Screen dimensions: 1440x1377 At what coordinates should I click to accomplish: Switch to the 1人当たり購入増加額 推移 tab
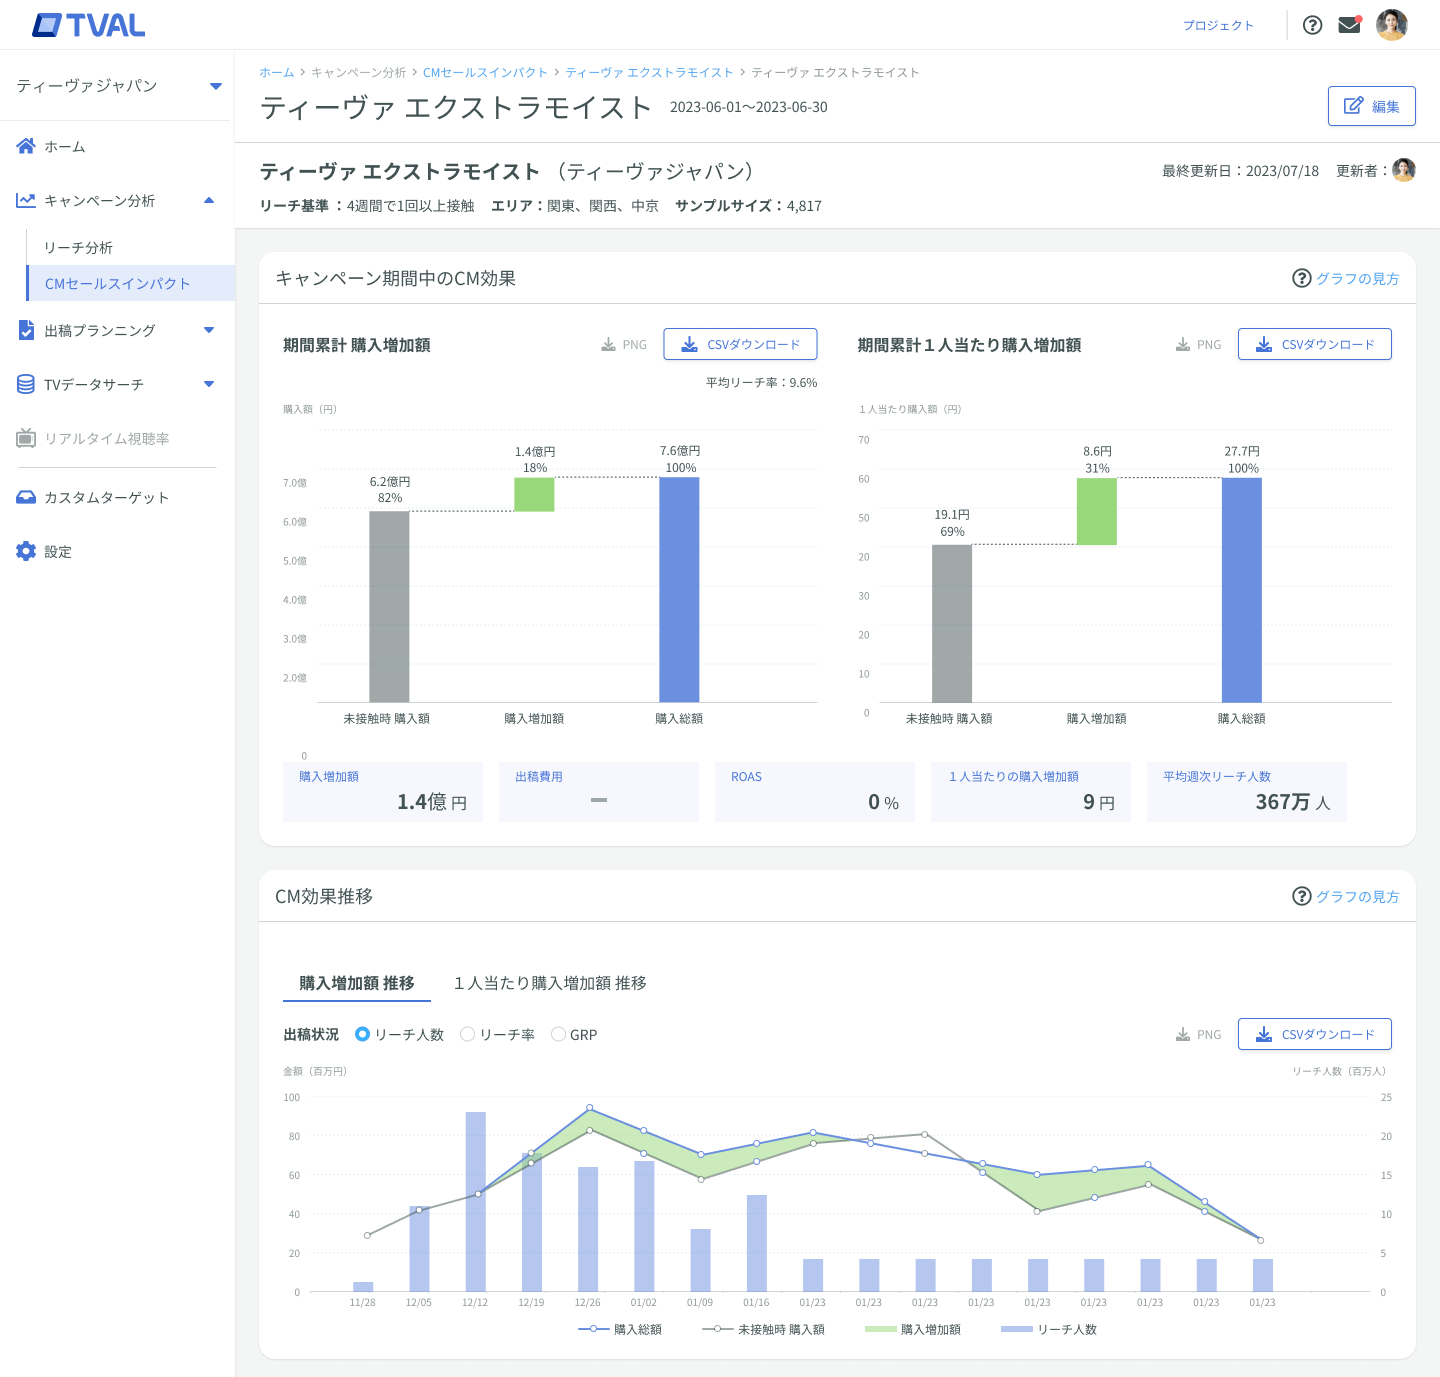pos(551,983)
